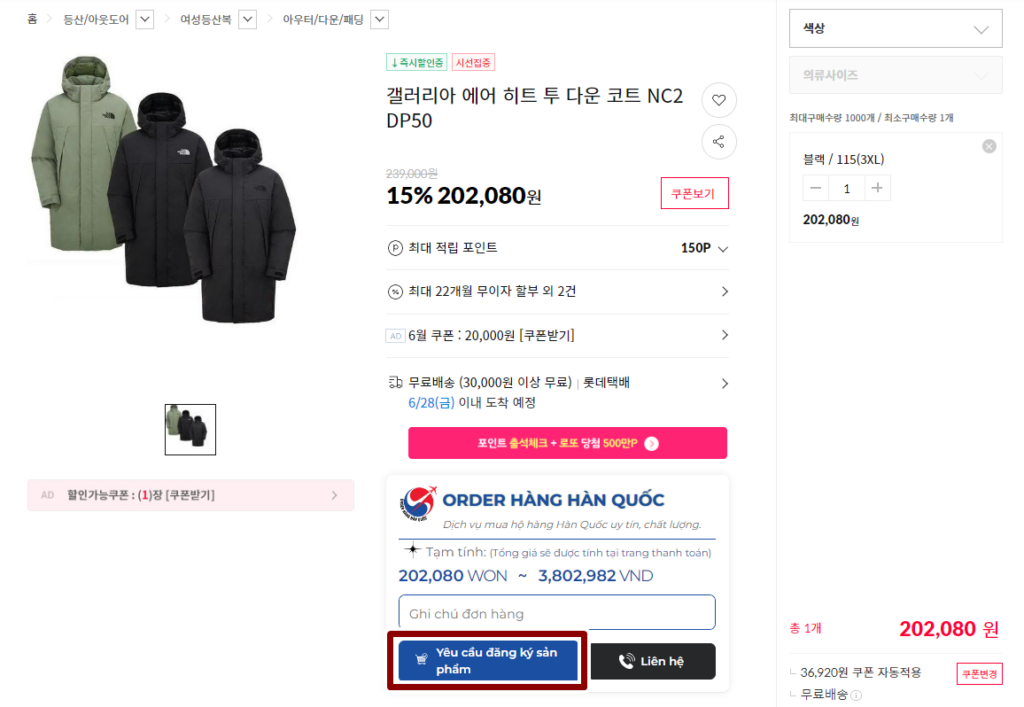Open the 22개월 무이자 할부 details

[724, 291]
